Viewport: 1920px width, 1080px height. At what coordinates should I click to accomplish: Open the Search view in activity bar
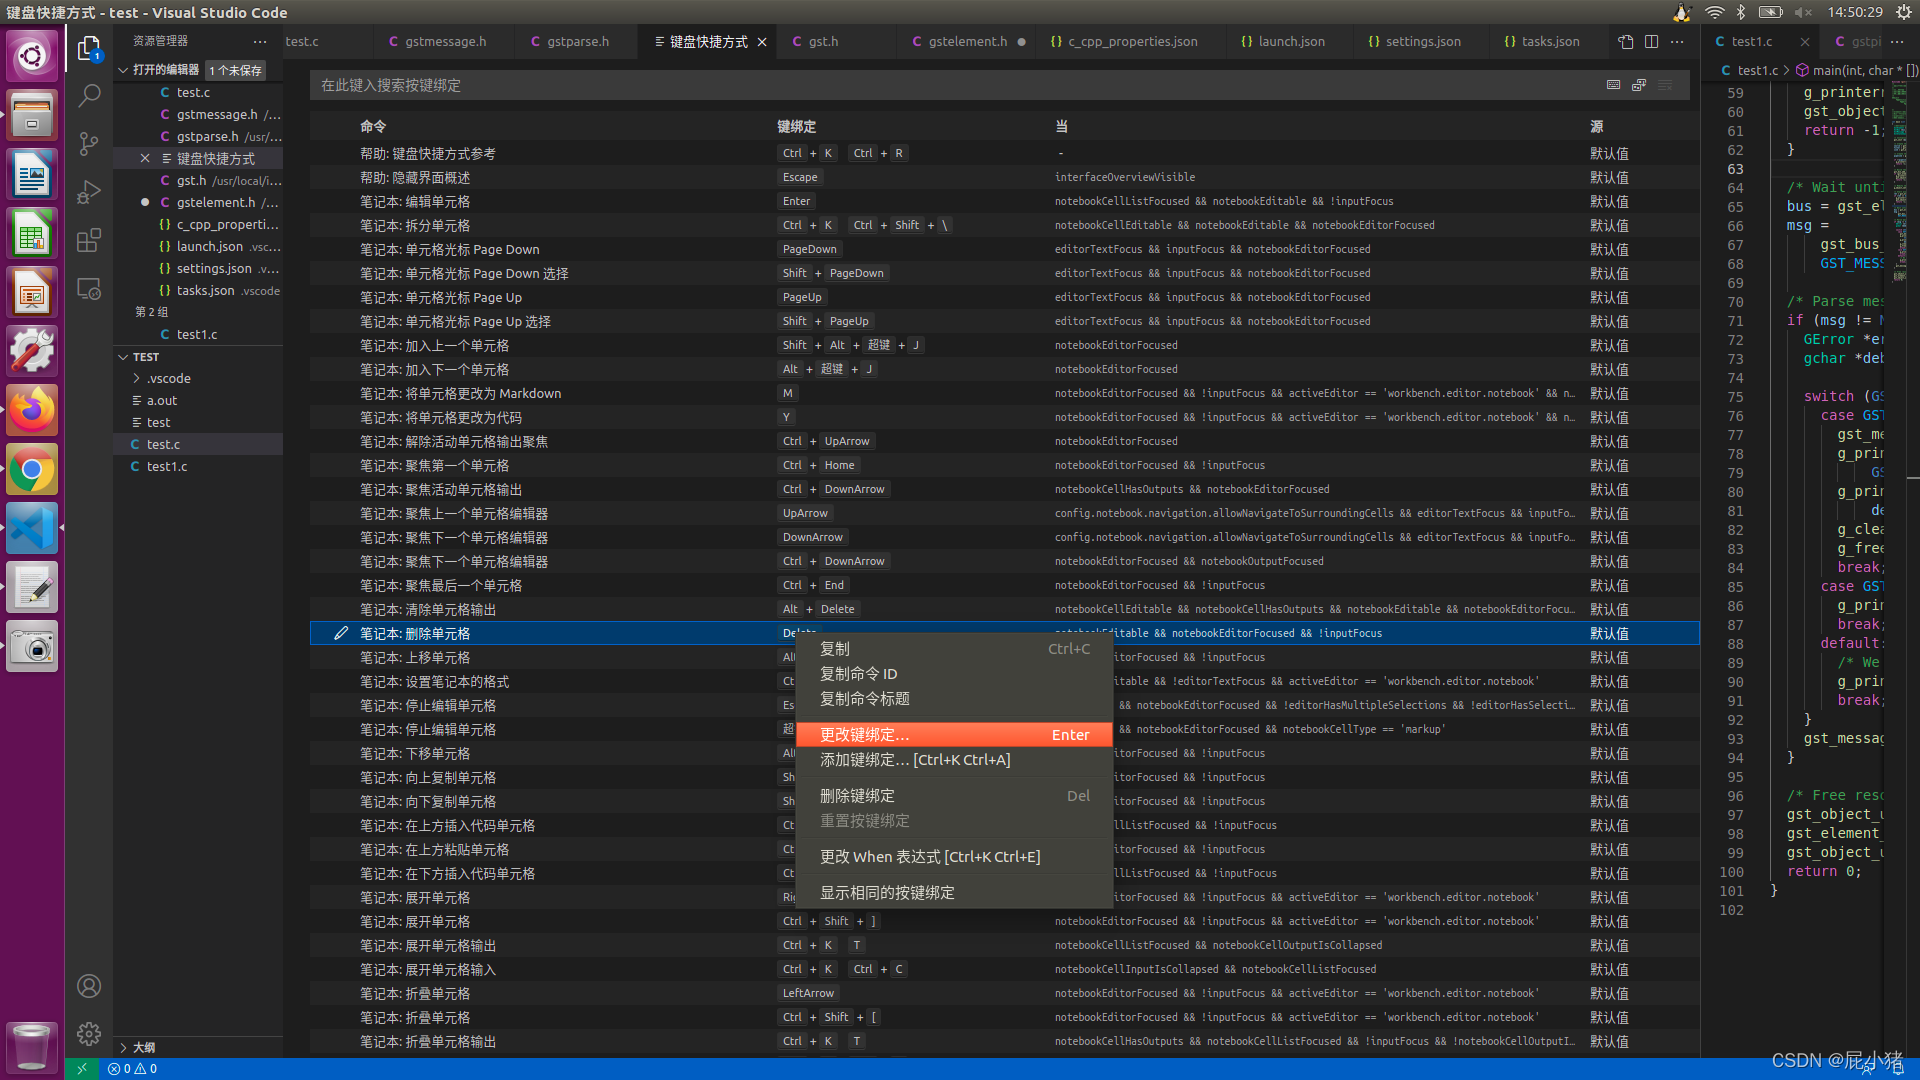(x=89, y=96)
